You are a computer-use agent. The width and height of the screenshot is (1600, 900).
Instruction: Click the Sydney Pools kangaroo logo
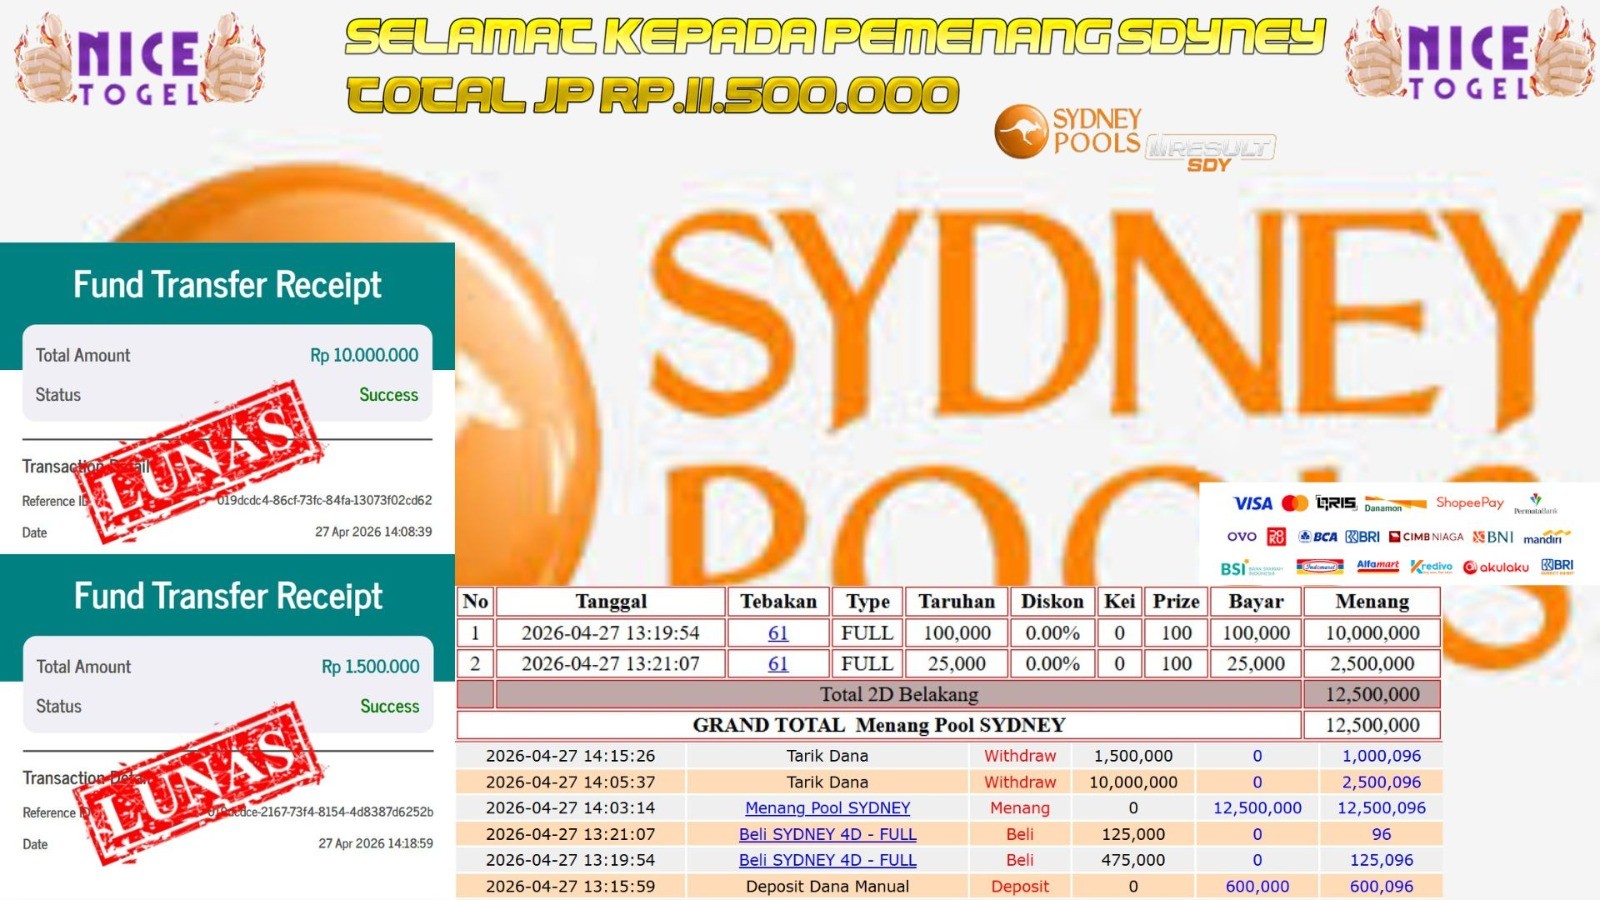pos(1021,132)
